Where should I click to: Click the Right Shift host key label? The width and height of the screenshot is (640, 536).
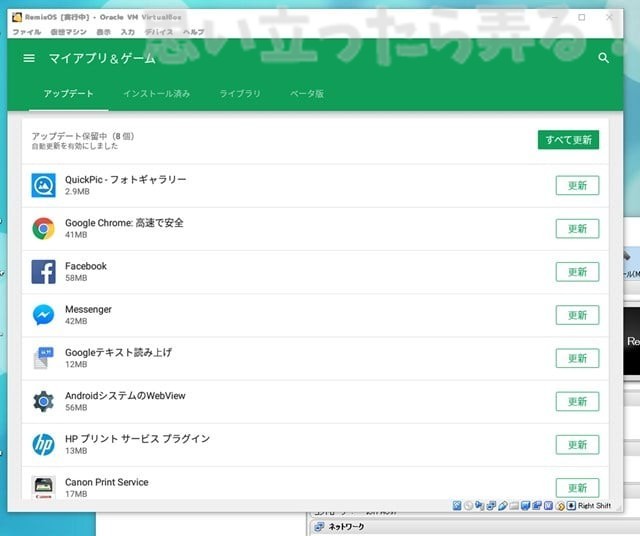(594, 506)
